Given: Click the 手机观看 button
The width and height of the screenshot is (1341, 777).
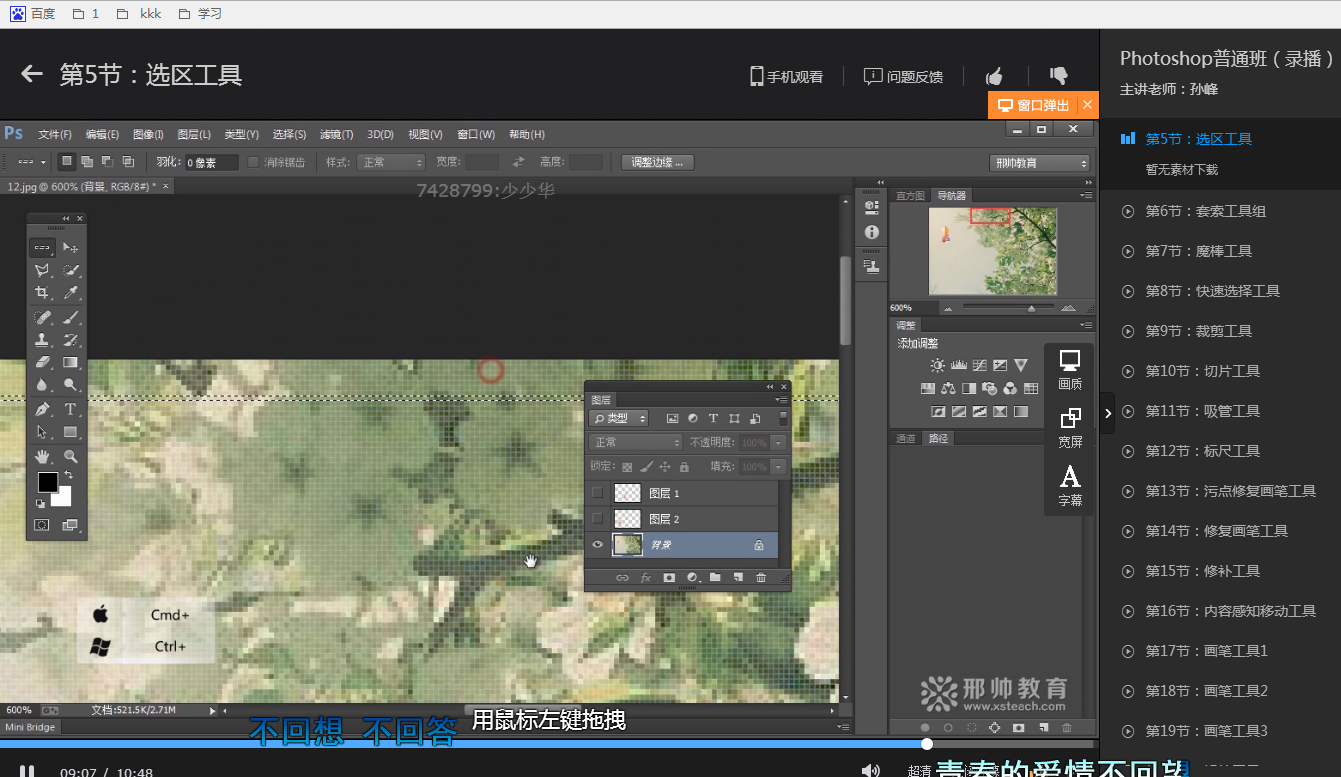Looking at the screenshot, I should coord(787,76).
